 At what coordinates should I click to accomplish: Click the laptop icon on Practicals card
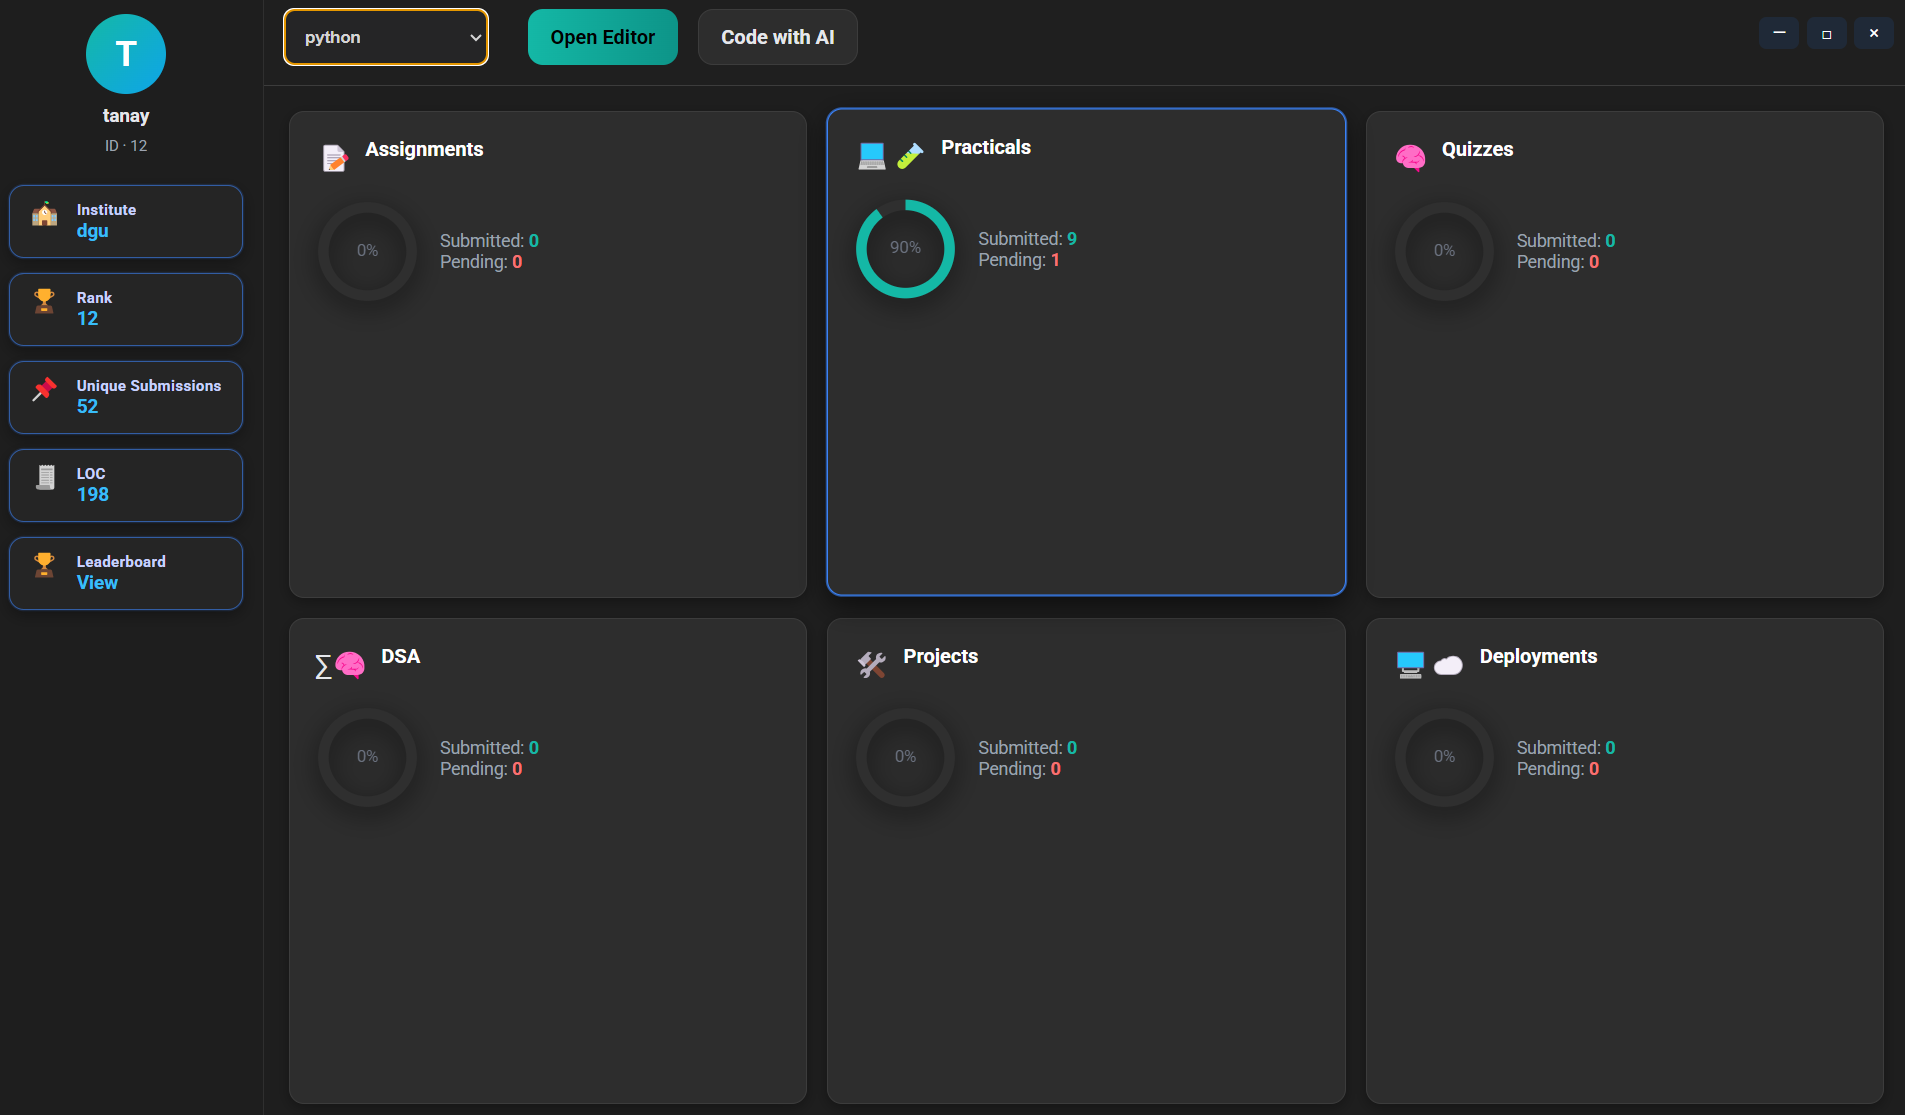[x=871, y=154]
